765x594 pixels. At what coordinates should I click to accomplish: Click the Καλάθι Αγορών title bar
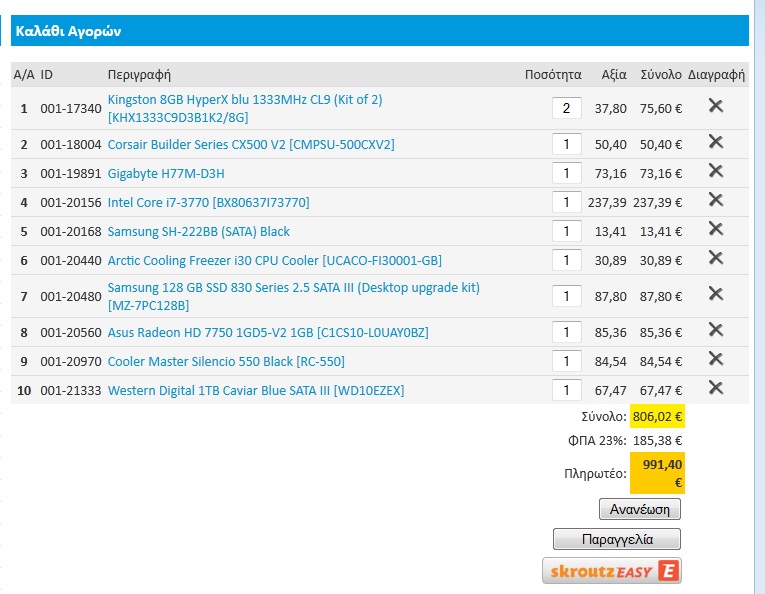(x=380, y=31)
